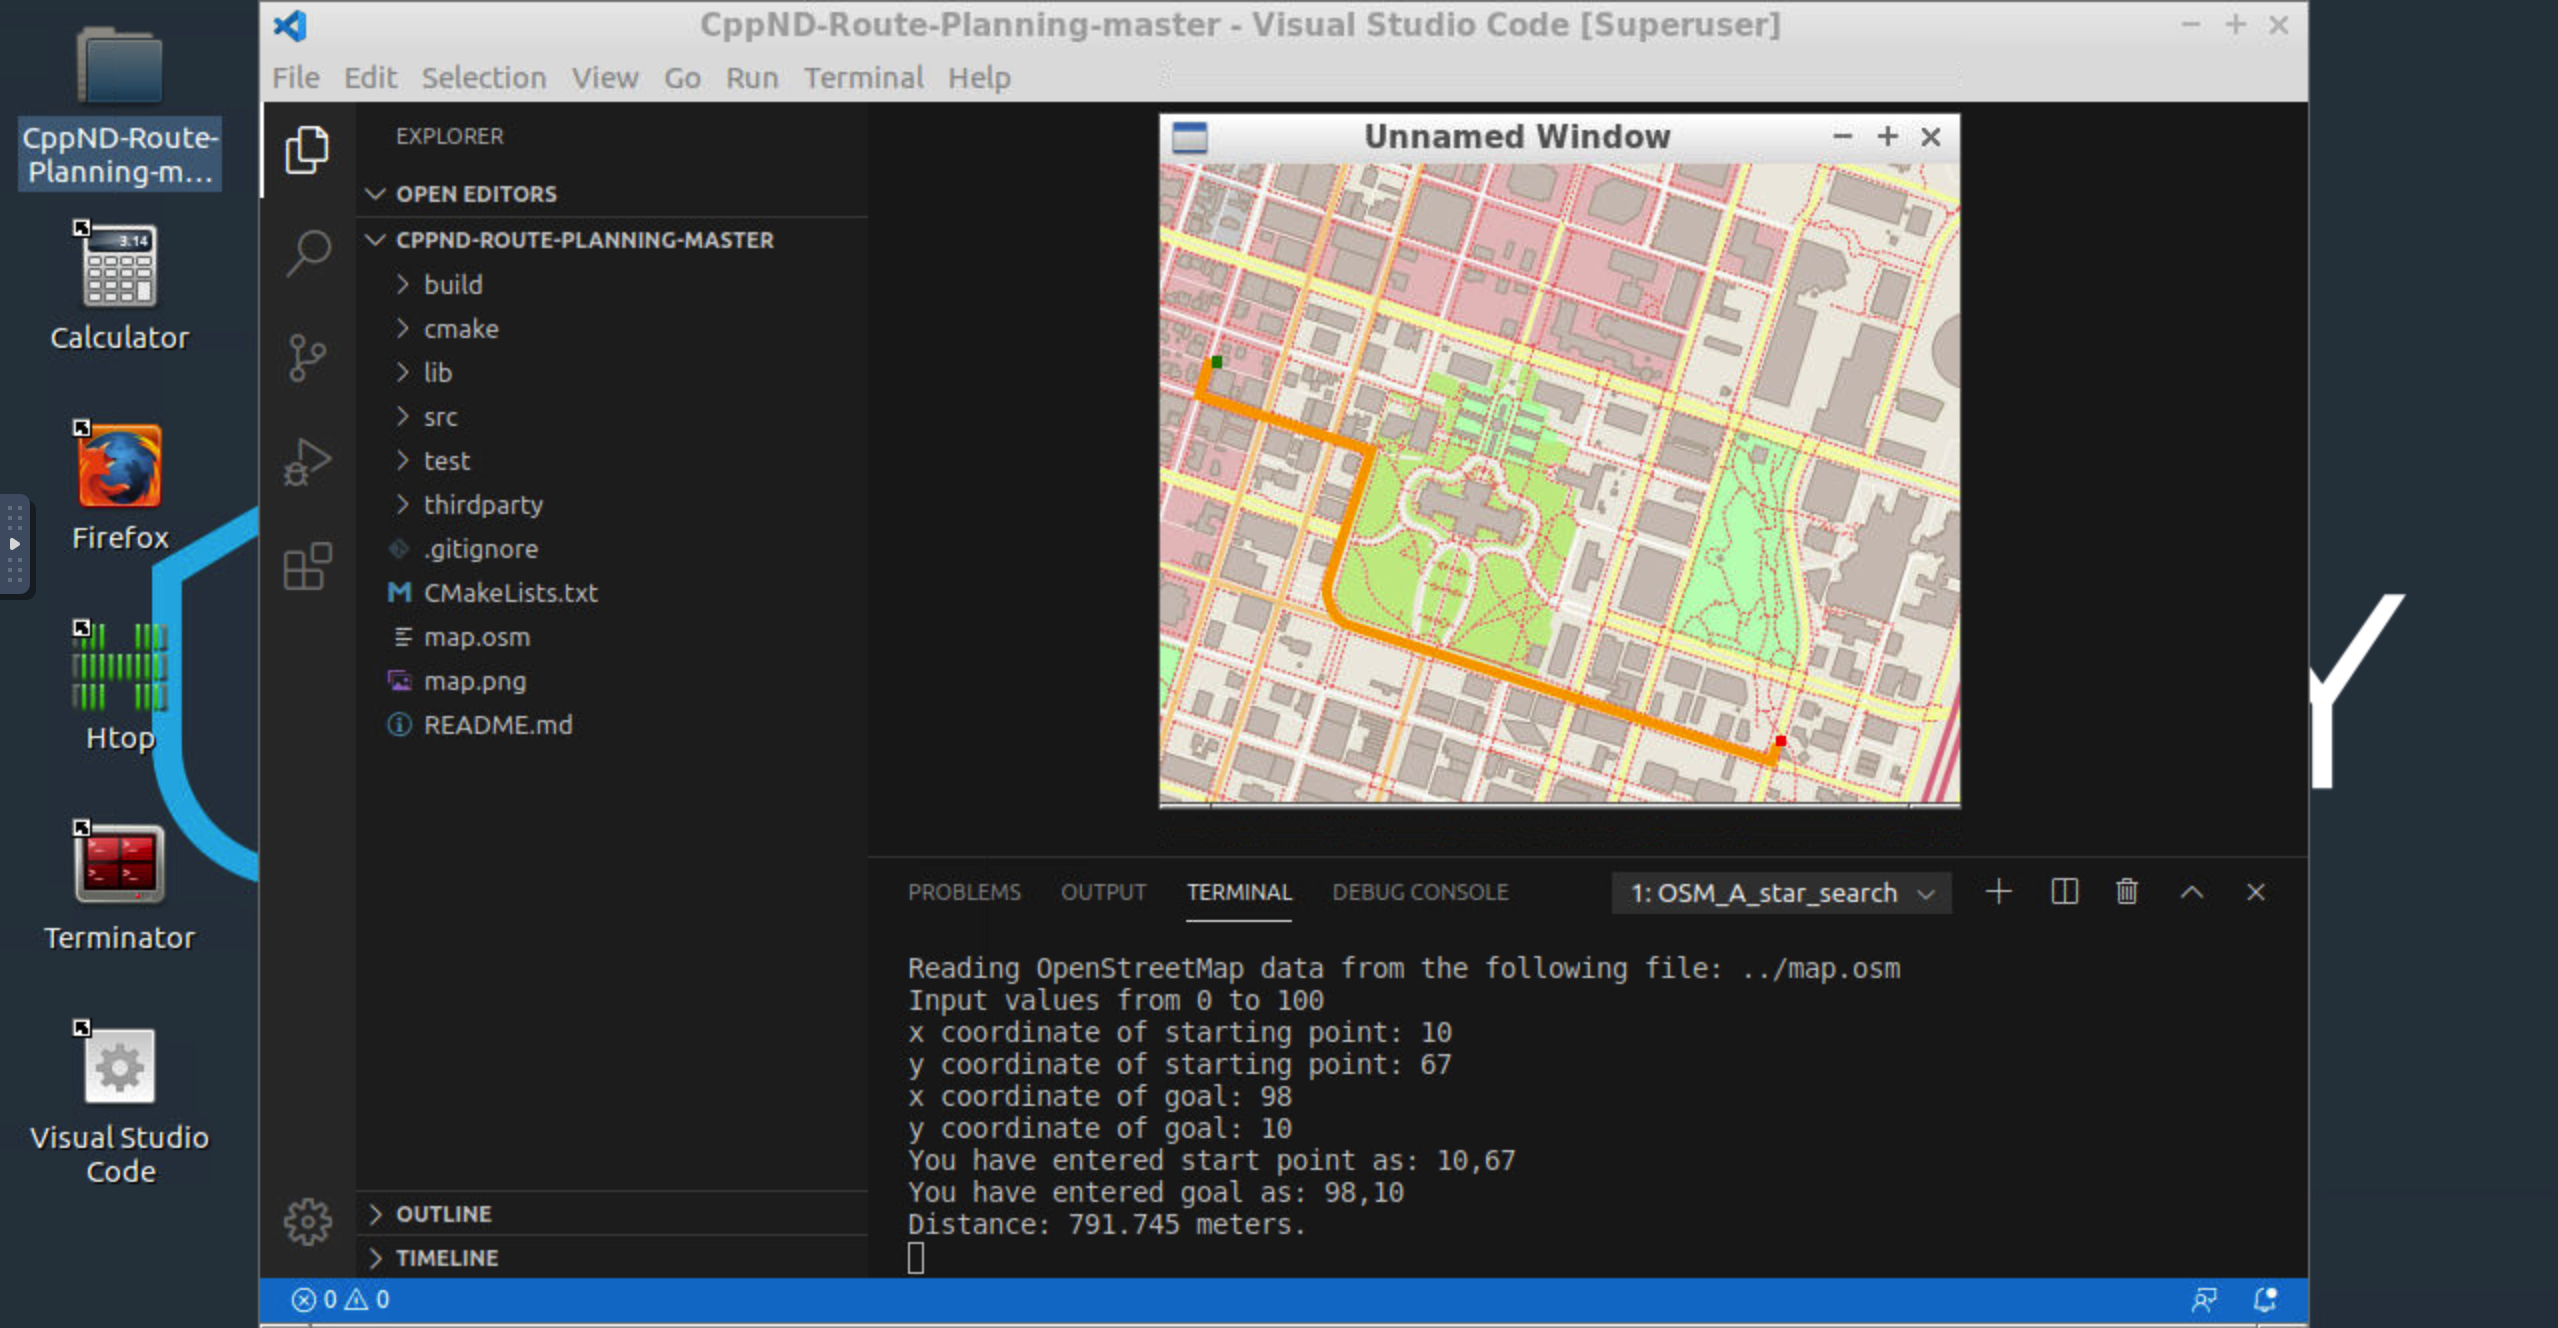Screen dimensions: 2558x1328
Task: Open map.osm file
Action: click(x=612, y=637)
